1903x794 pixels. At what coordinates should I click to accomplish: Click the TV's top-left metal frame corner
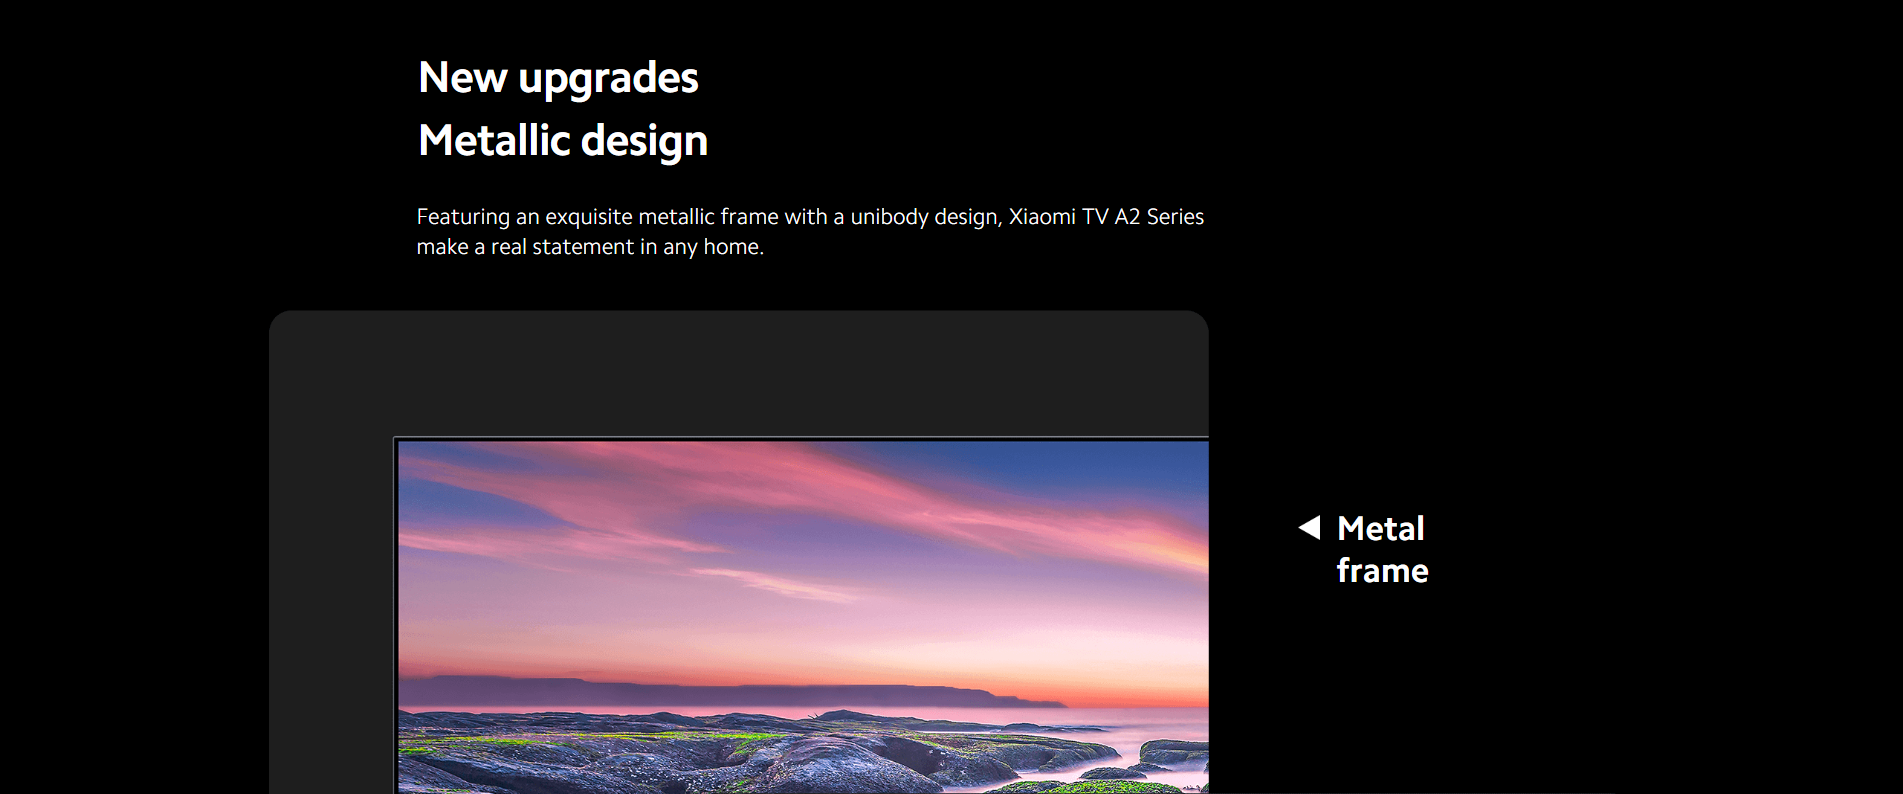coord(396,440)
